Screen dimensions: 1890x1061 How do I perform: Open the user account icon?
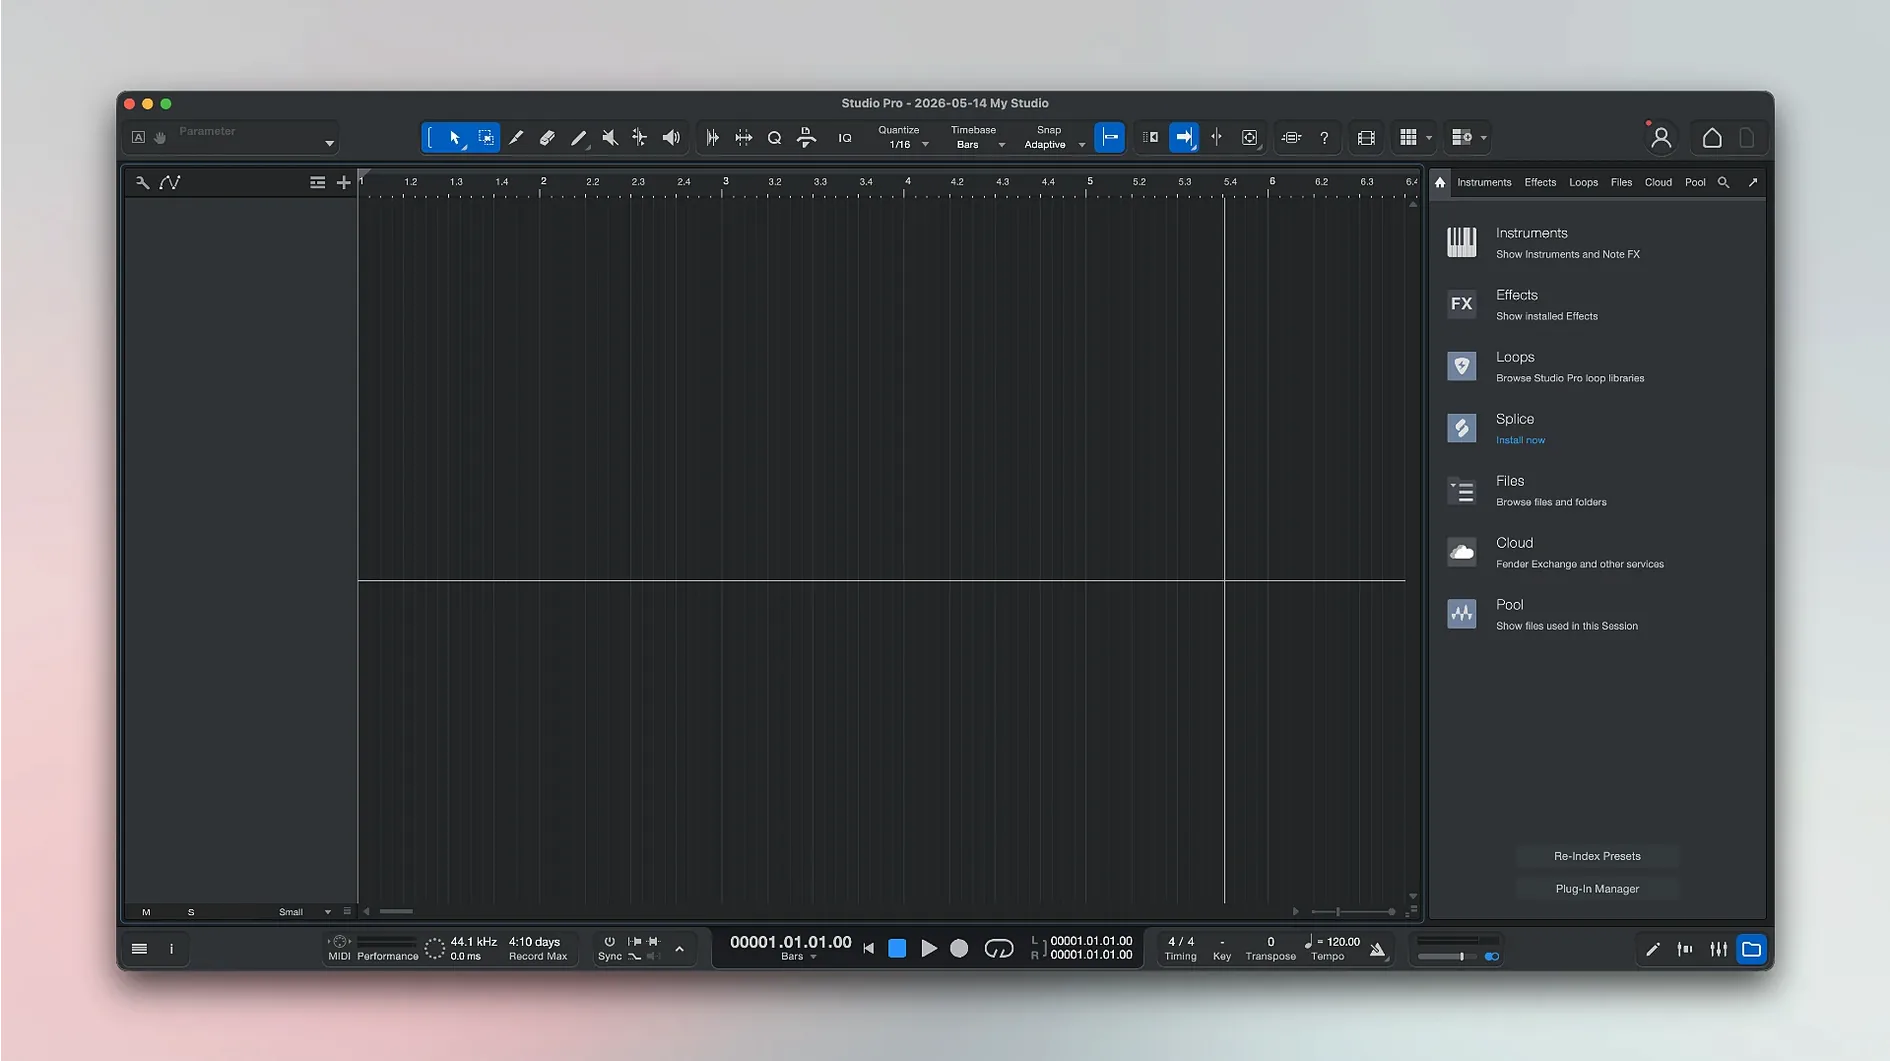click(x=1661, y=138)
